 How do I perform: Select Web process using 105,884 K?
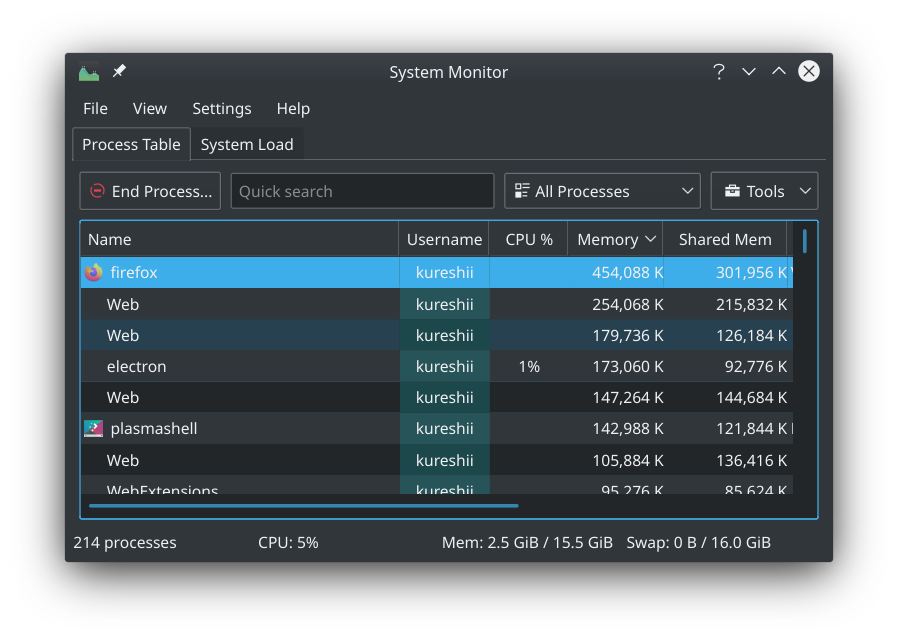tap(437, 460)
